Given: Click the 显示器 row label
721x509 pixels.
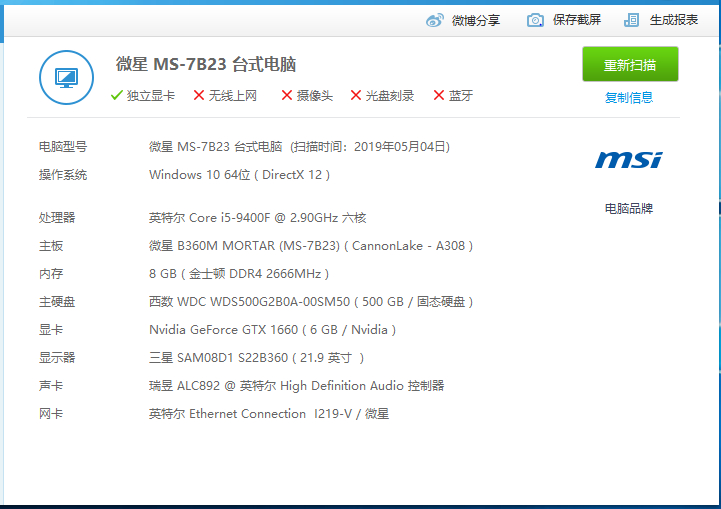Looking at the screenshot, I should [57, 358].
